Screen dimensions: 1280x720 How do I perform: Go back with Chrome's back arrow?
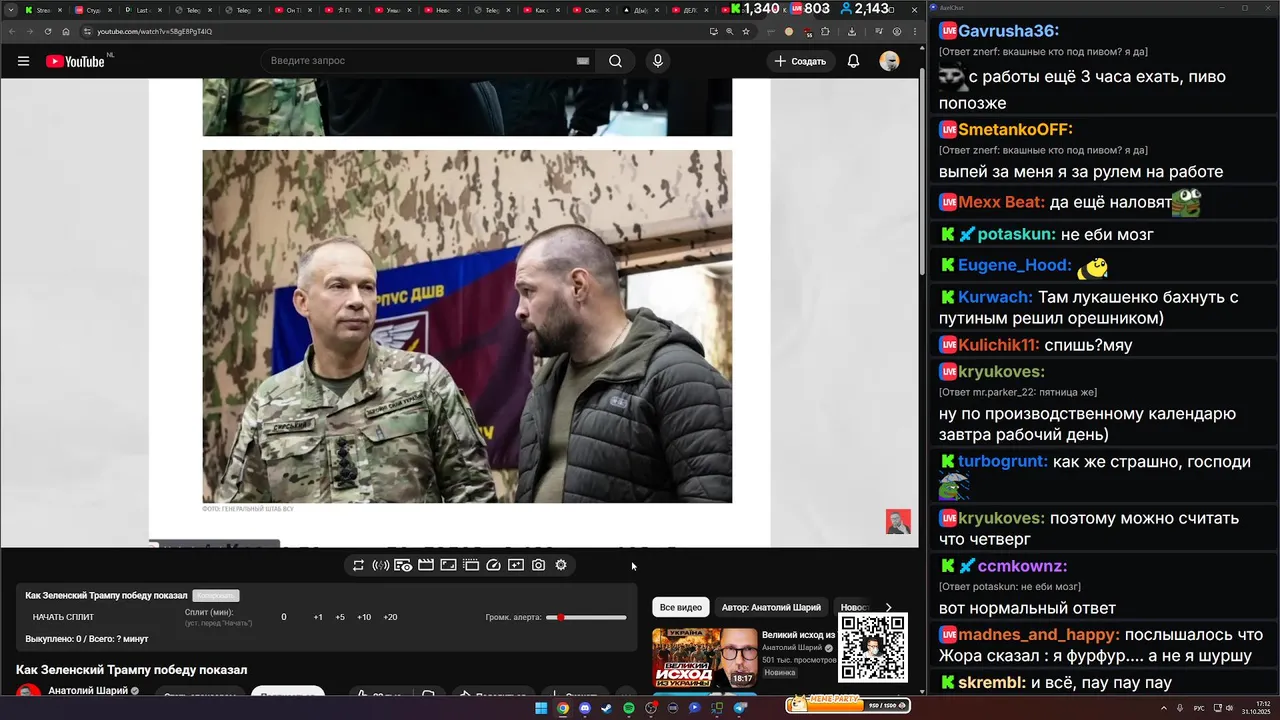(12, 31)
